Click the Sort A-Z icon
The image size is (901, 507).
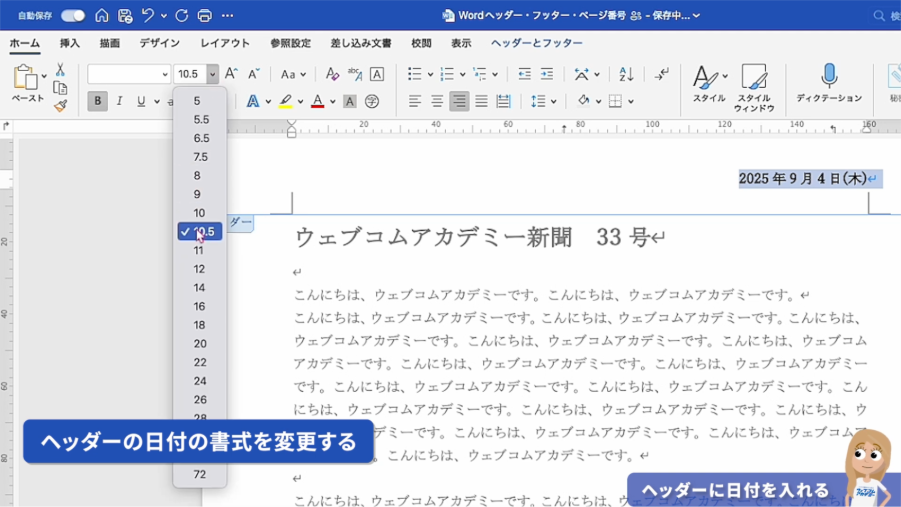click(x=626, y=74)
